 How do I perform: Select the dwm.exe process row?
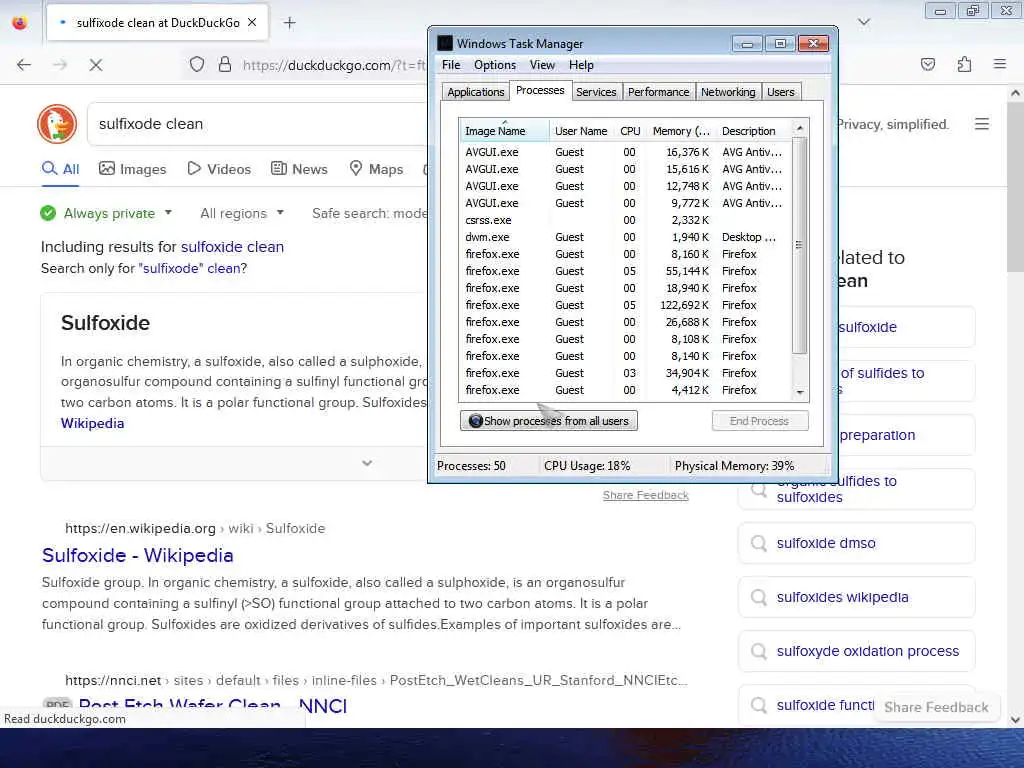(626, 237)
